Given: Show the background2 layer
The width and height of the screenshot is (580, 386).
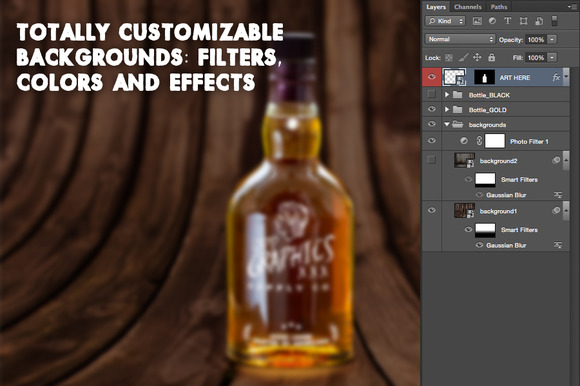Looking at the screenshot, I should click(x=431, y=160).
